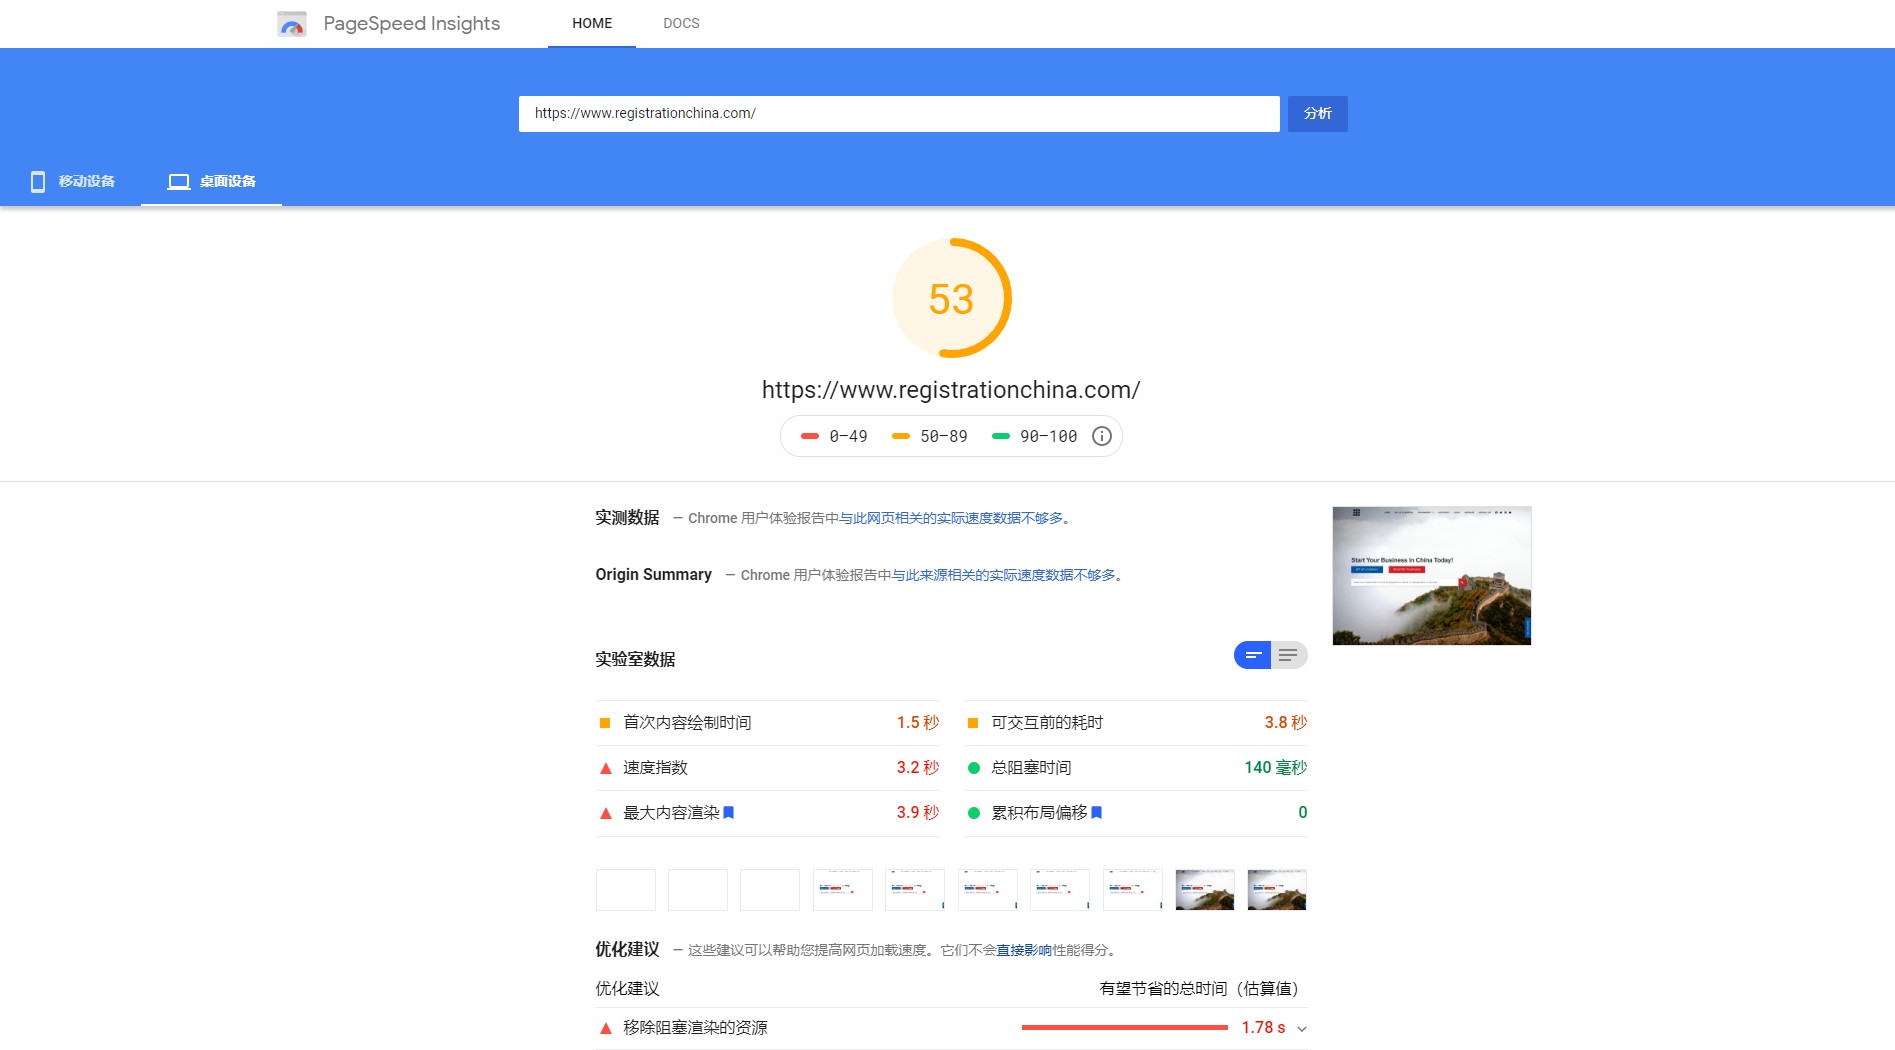Screen dimensions: 1895x1050
Task: Click the red 0–49 legend swatch
Action: click(810, 436)
